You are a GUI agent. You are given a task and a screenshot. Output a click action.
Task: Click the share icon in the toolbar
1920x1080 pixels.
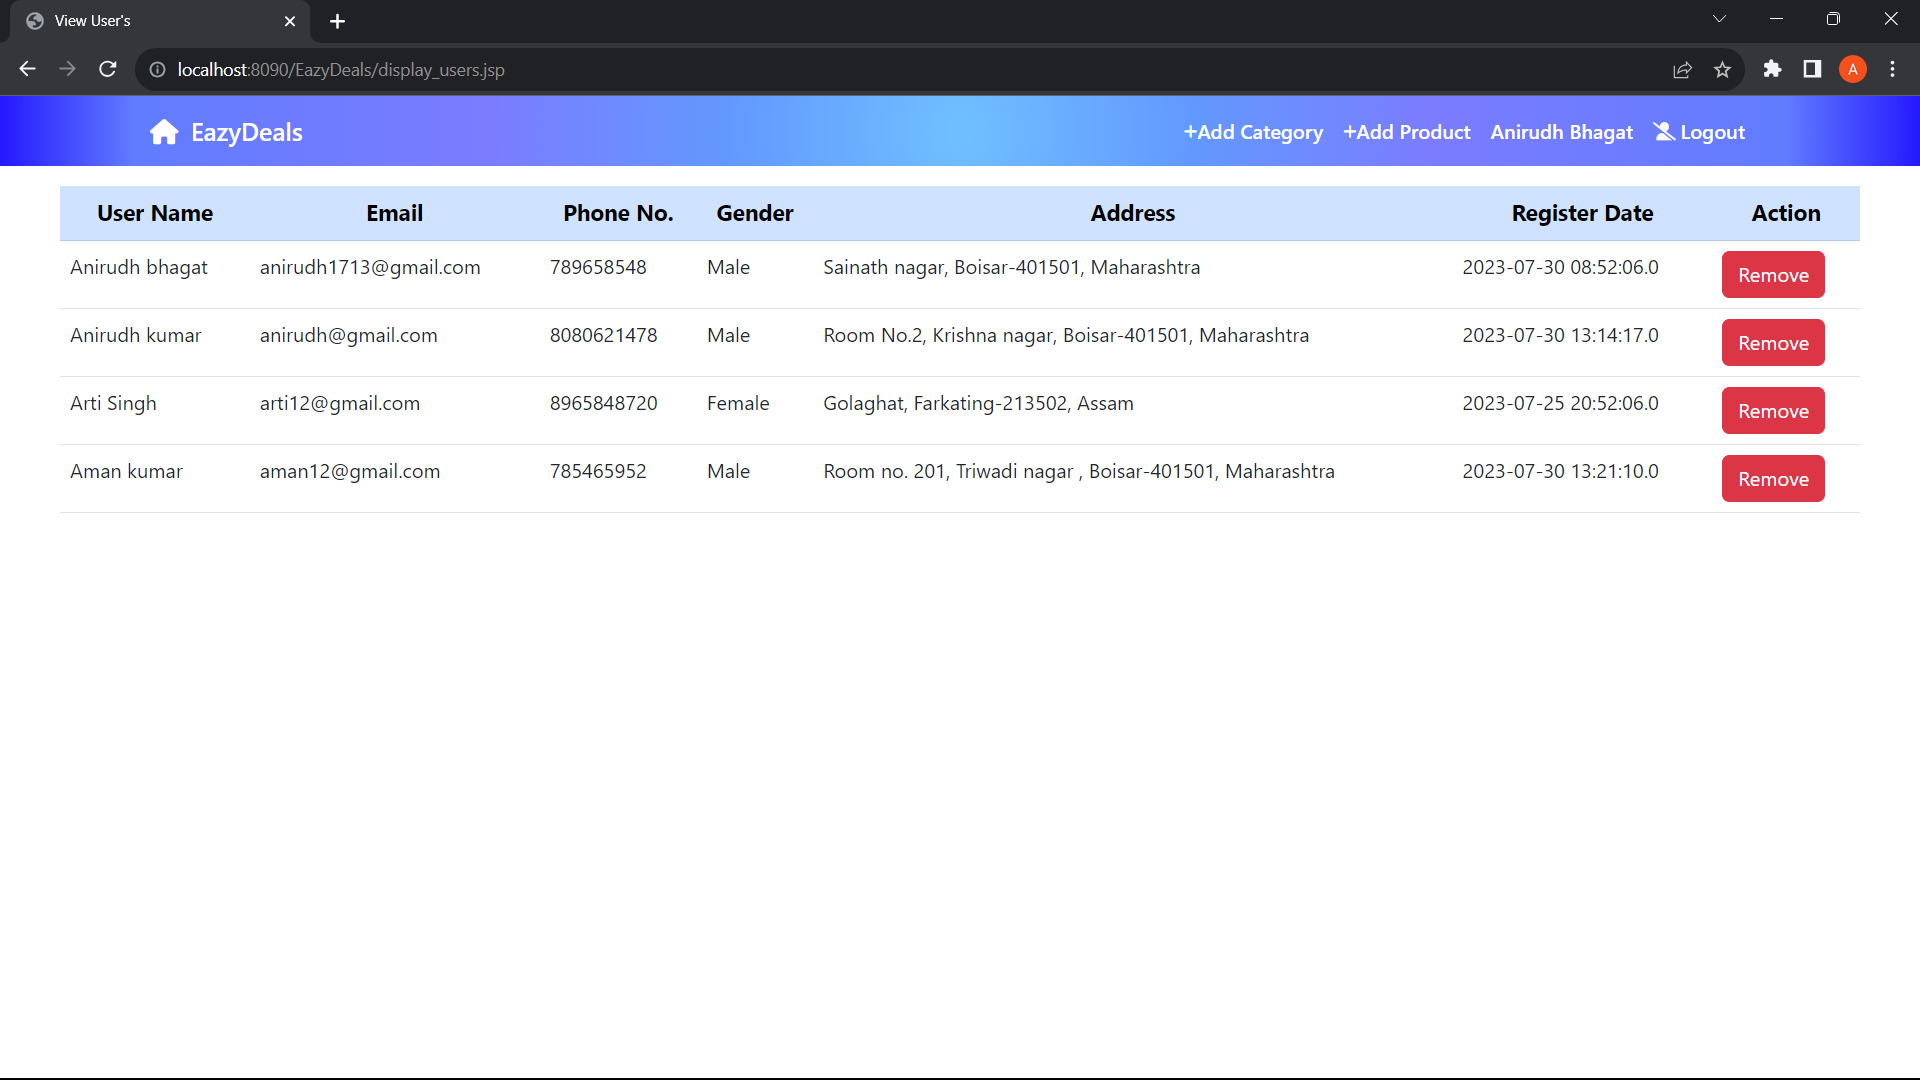[x=1683, y=69]
